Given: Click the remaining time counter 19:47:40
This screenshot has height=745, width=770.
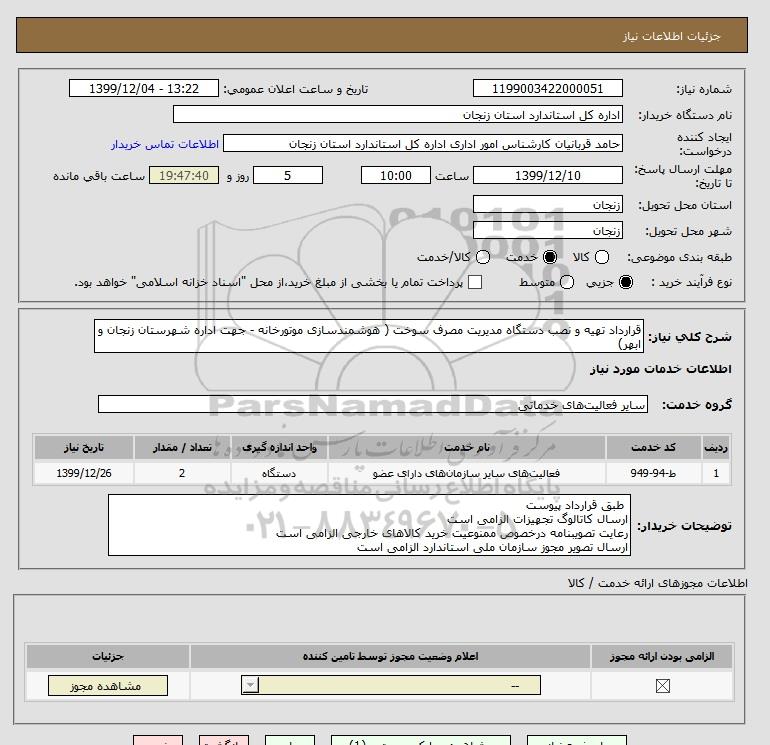Looking at the screenshot, I should click(184, 175).
